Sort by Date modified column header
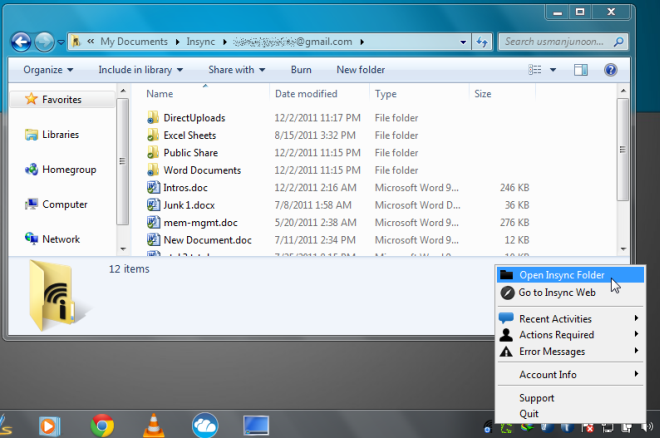Viewport: 660px width, 438px height. click(x=306, y=94)
